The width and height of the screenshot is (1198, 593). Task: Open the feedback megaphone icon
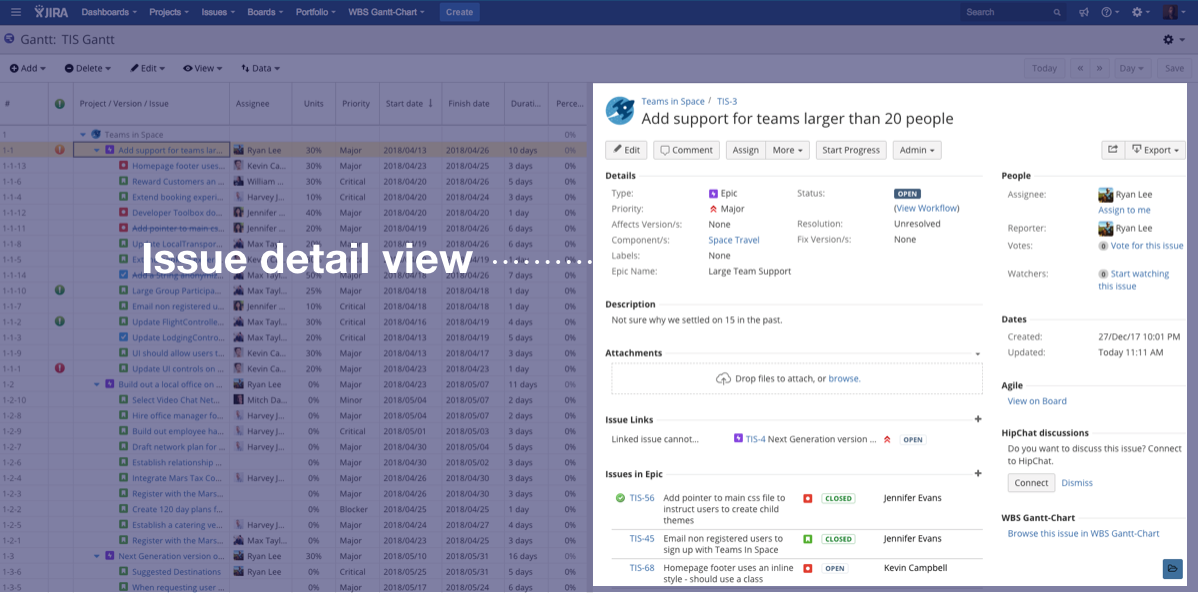1083,12
